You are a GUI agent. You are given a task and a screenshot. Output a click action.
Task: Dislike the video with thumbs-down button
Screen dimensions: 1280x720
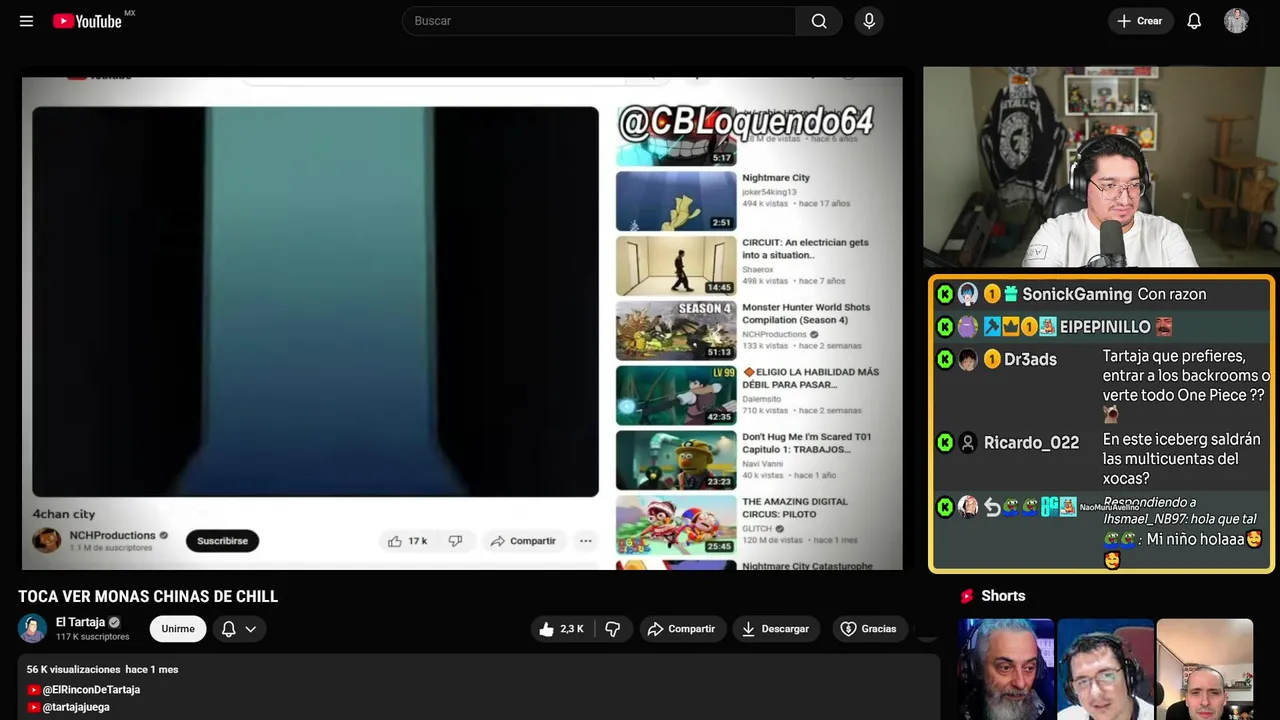coord(613,629)
